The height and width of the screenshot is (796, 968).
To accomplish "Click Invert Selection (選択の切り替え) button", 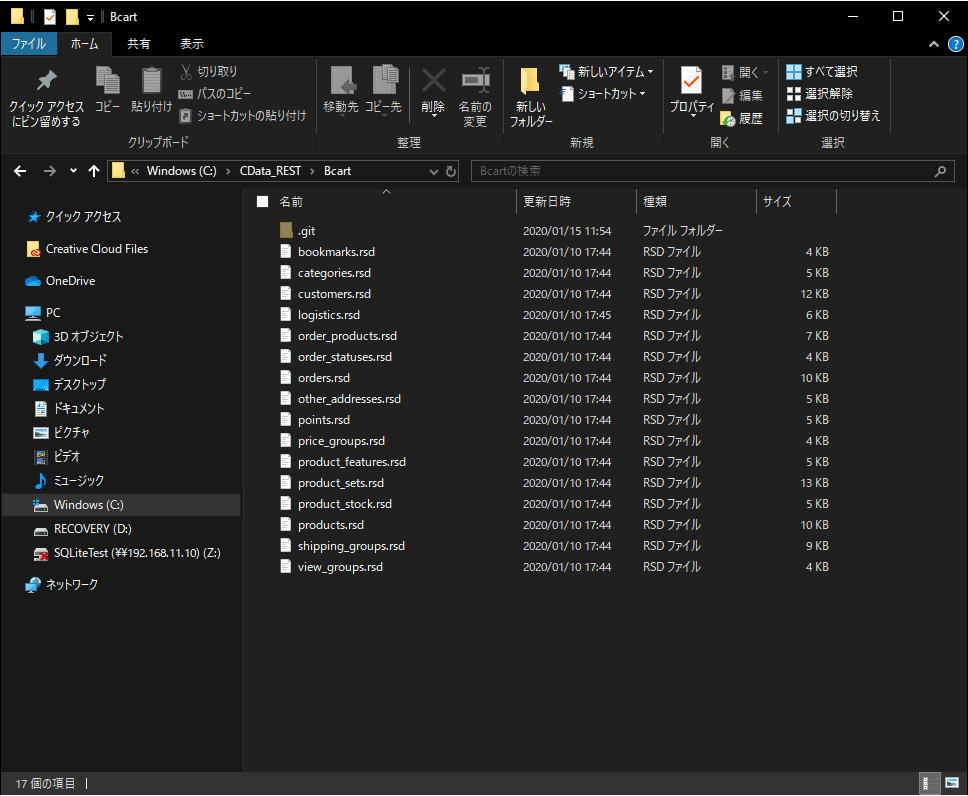I will [x=832, y=116].
